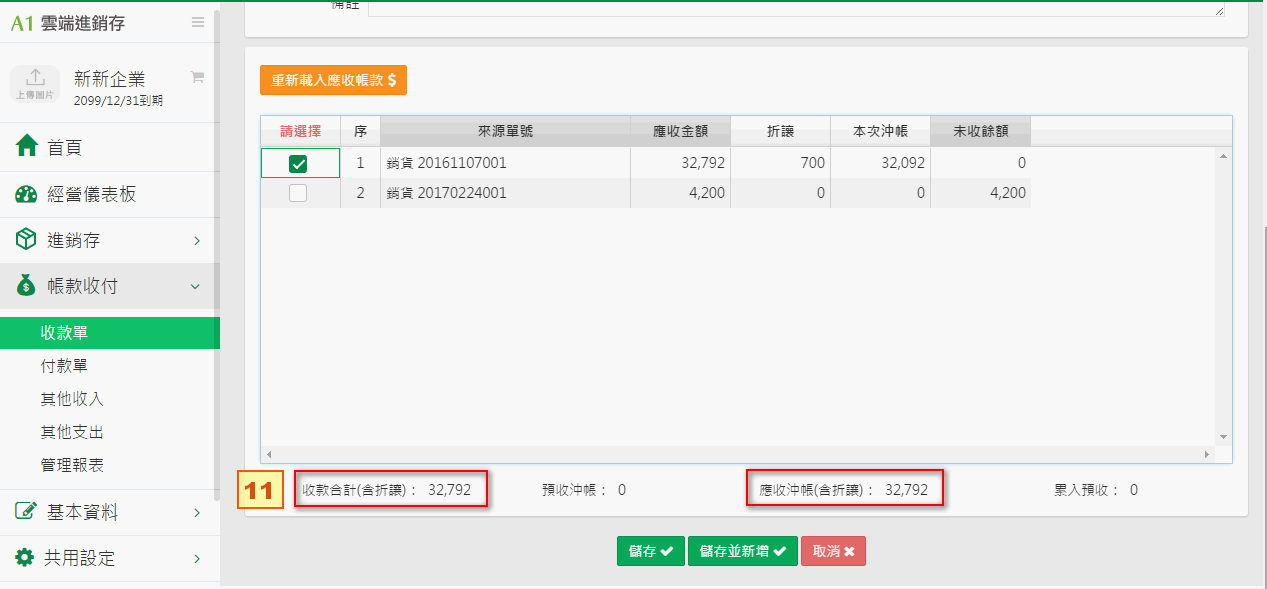This screenshot has width=1267, height=589.
Task: Click the 32,792 應收金額 cell in row 1
Action: point(680,163)
